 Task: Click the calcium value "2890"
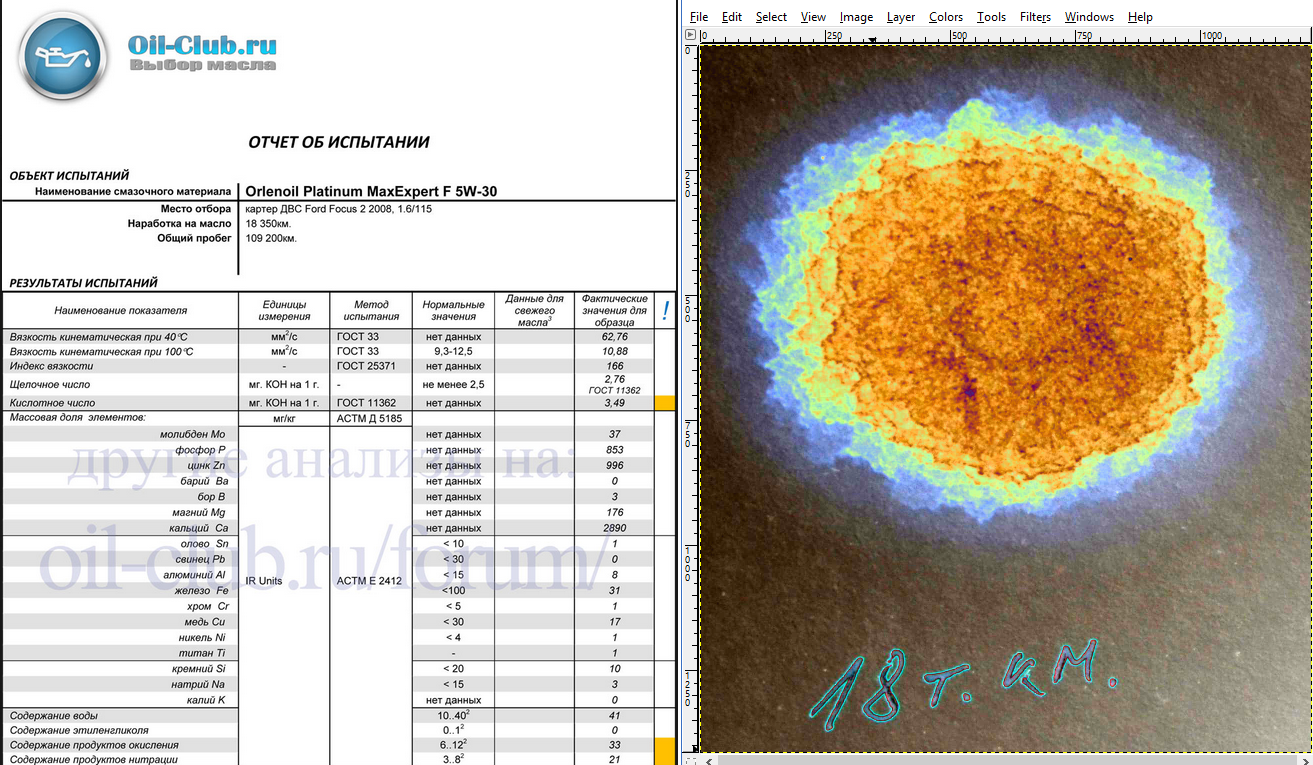615,528
